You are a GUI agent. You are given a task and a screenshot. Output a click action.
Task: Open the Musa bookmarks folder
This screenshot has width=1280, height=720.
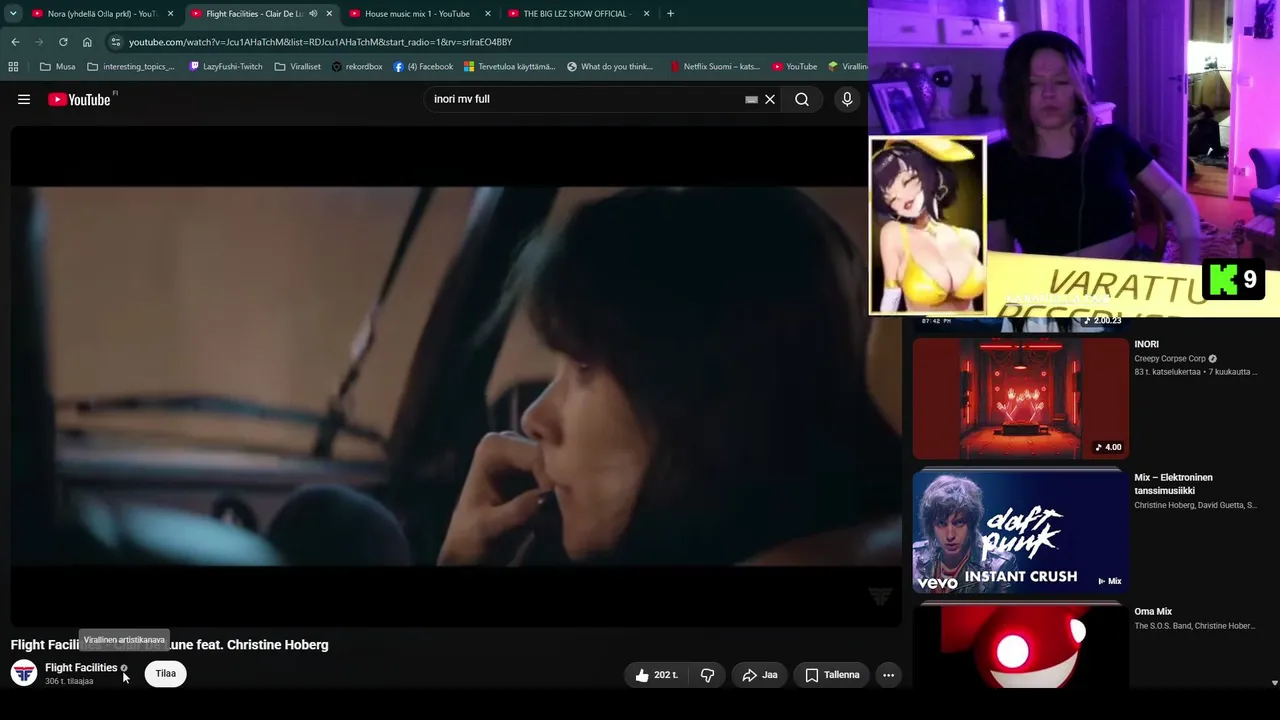click(57, 67)
